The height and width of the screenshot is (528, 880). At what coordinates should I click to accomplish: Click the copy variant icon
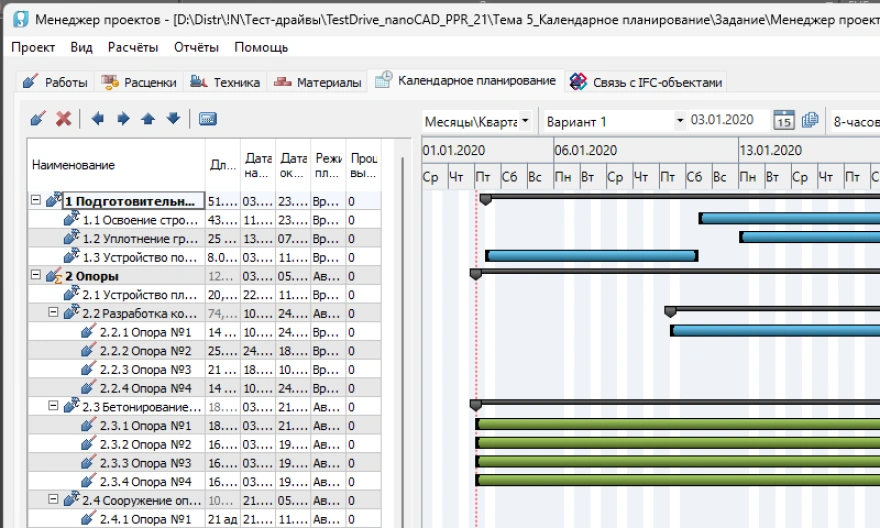(810, 121)
